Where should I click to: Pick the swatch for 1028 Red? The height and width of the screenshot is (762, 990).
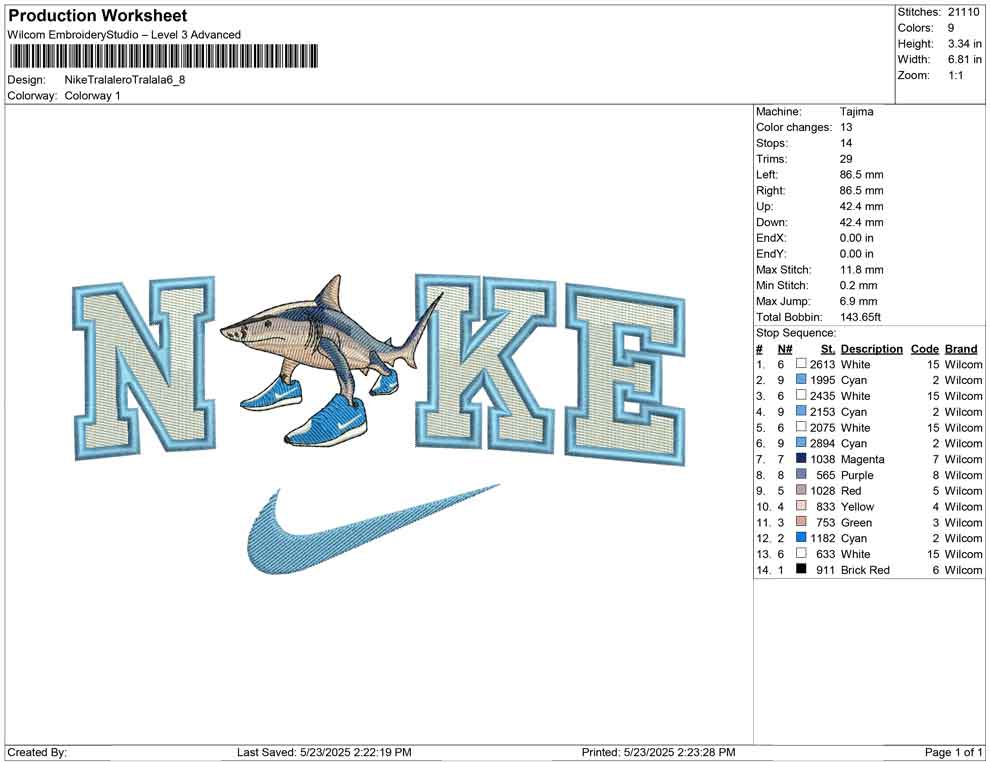tap(801, 490)
